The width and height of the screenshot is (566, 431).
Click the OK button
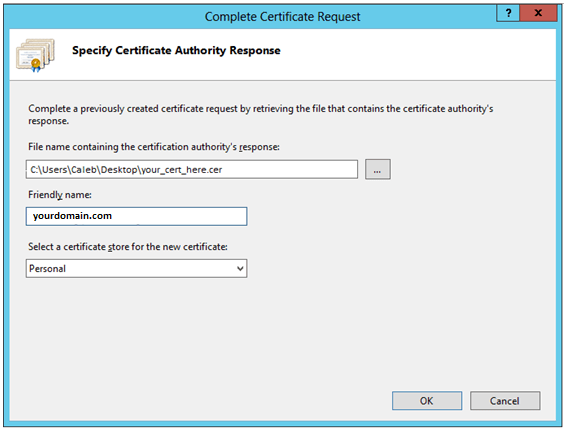pyautogui.click(x=427, y=401)
